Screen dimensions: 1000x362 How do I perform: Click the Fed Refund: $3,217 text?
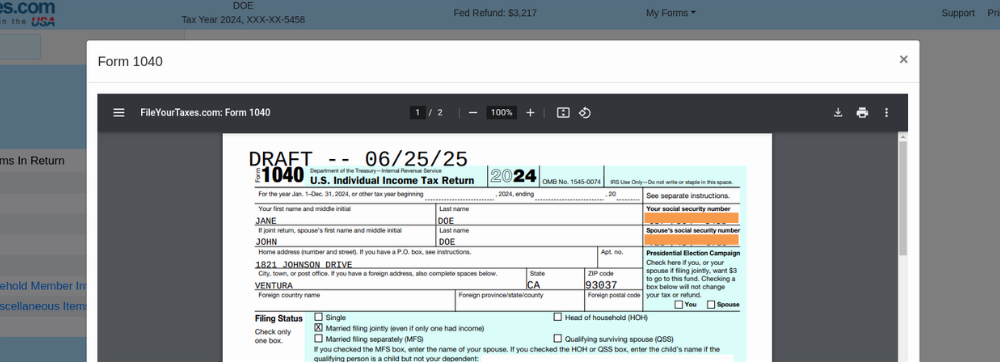point(495,13)
